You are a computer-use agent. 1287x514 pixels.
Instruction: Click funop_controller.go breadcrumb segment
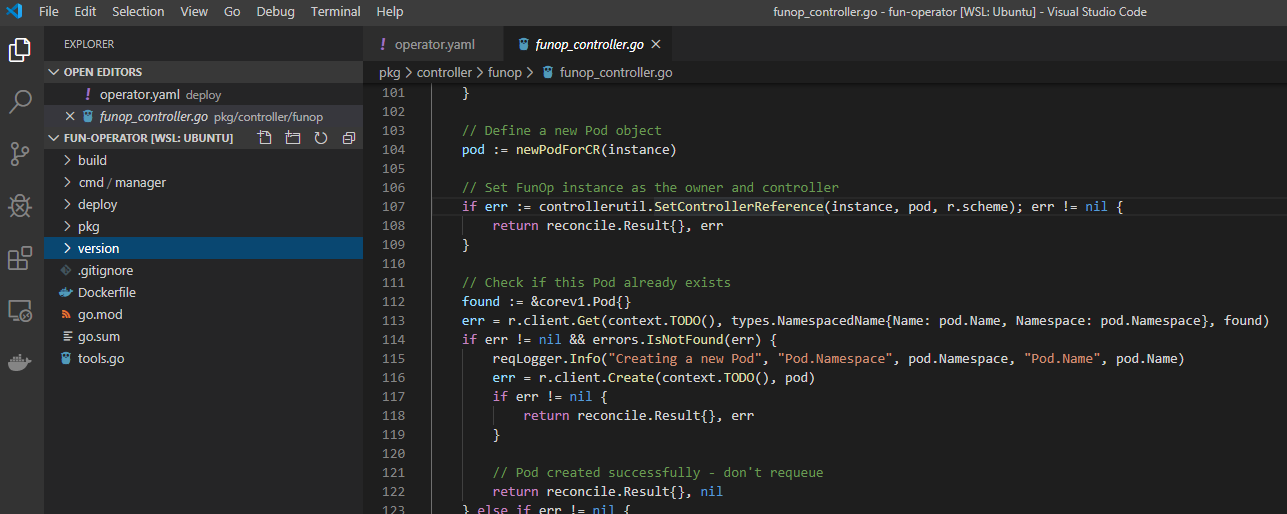pos(616,73)
